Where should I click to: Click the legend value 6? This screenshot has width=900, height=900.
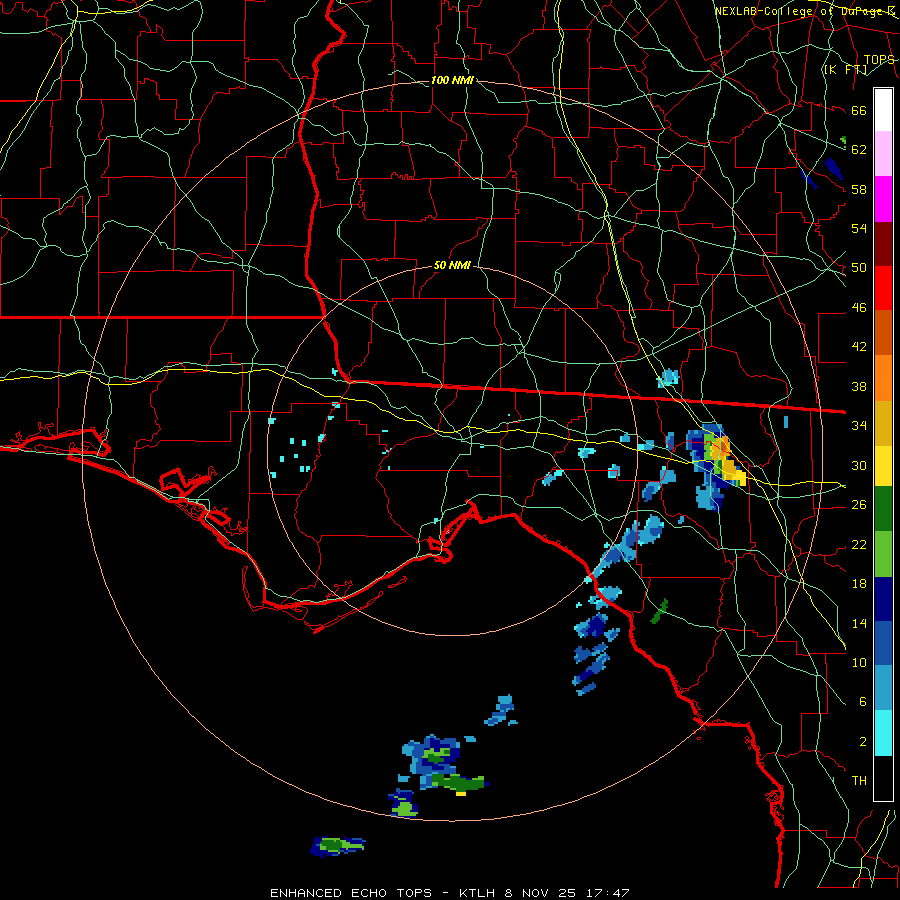[862, 701]
